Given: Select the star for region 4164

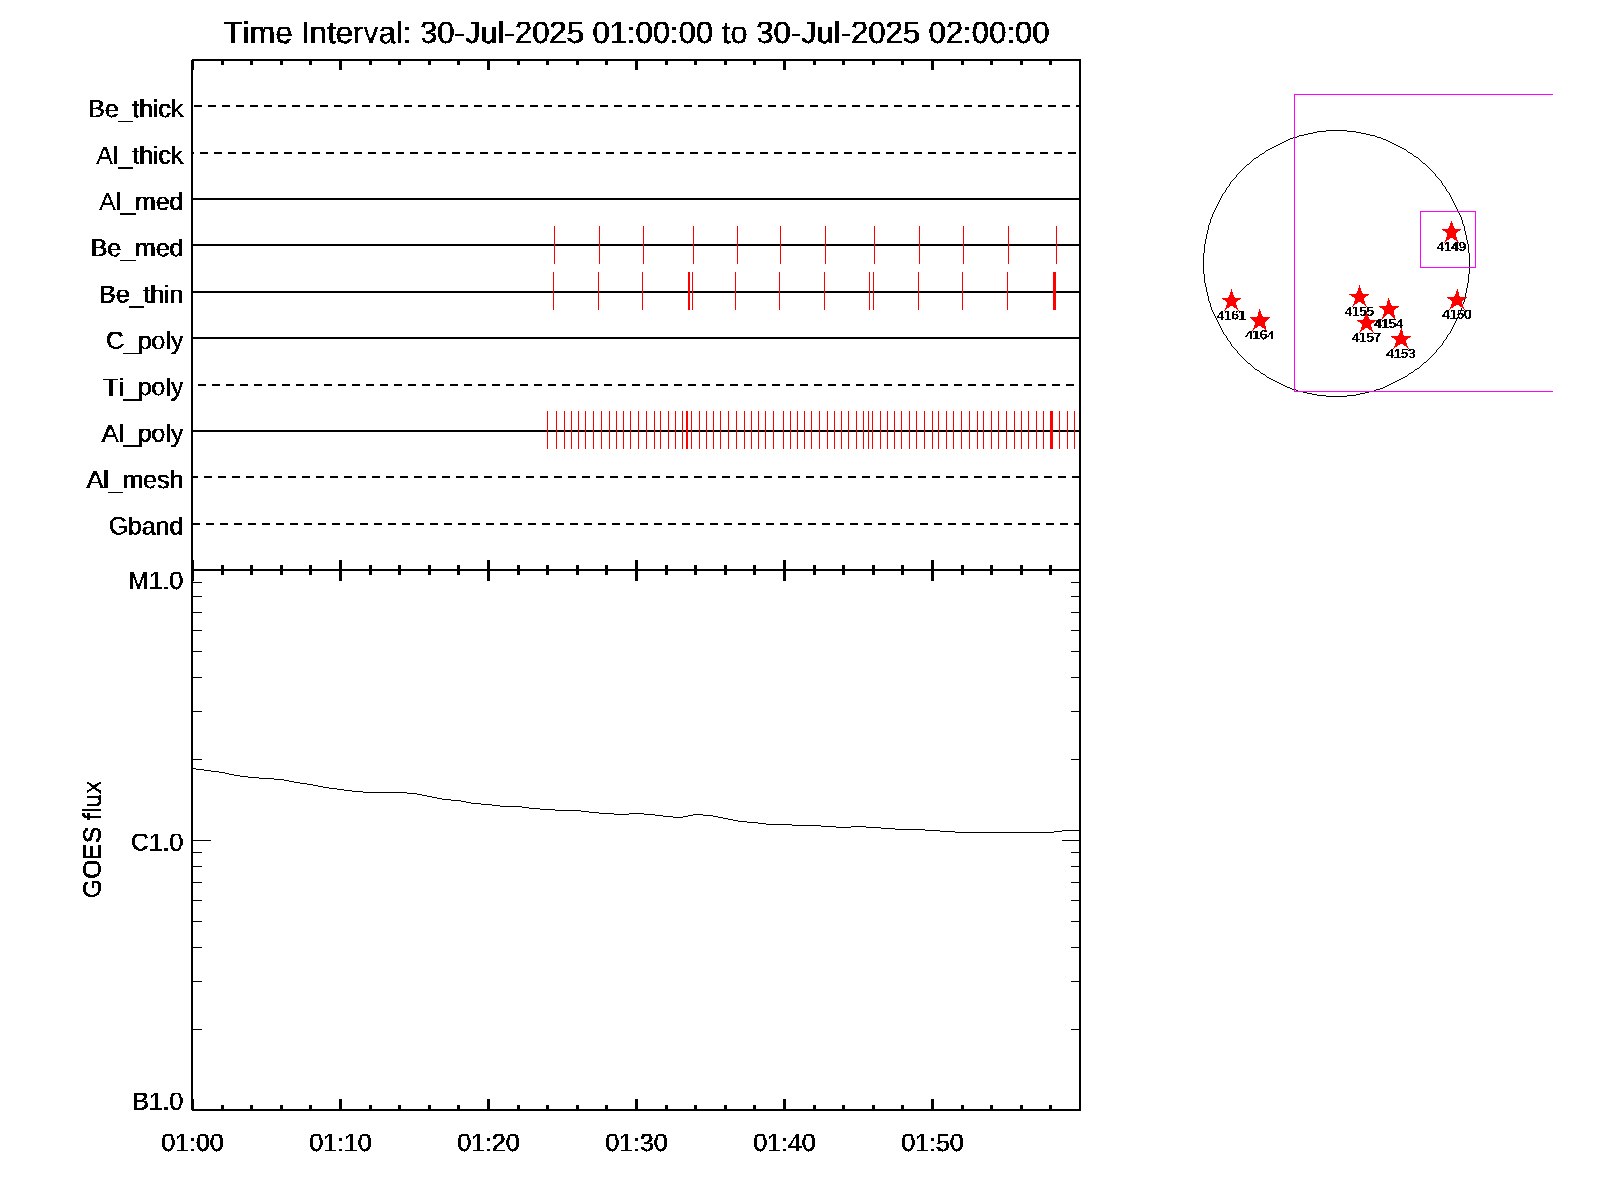Looking at the screenshot, I should [x=1259, y=320].
